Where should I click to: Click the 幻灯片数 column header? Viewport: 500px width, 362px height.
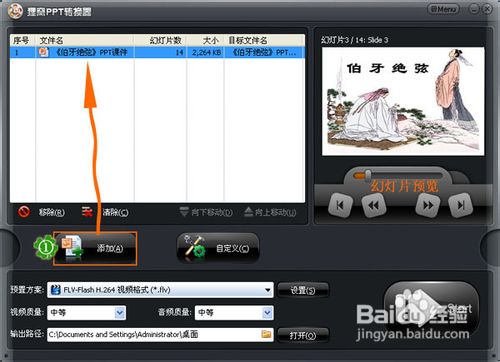[161, 40]
